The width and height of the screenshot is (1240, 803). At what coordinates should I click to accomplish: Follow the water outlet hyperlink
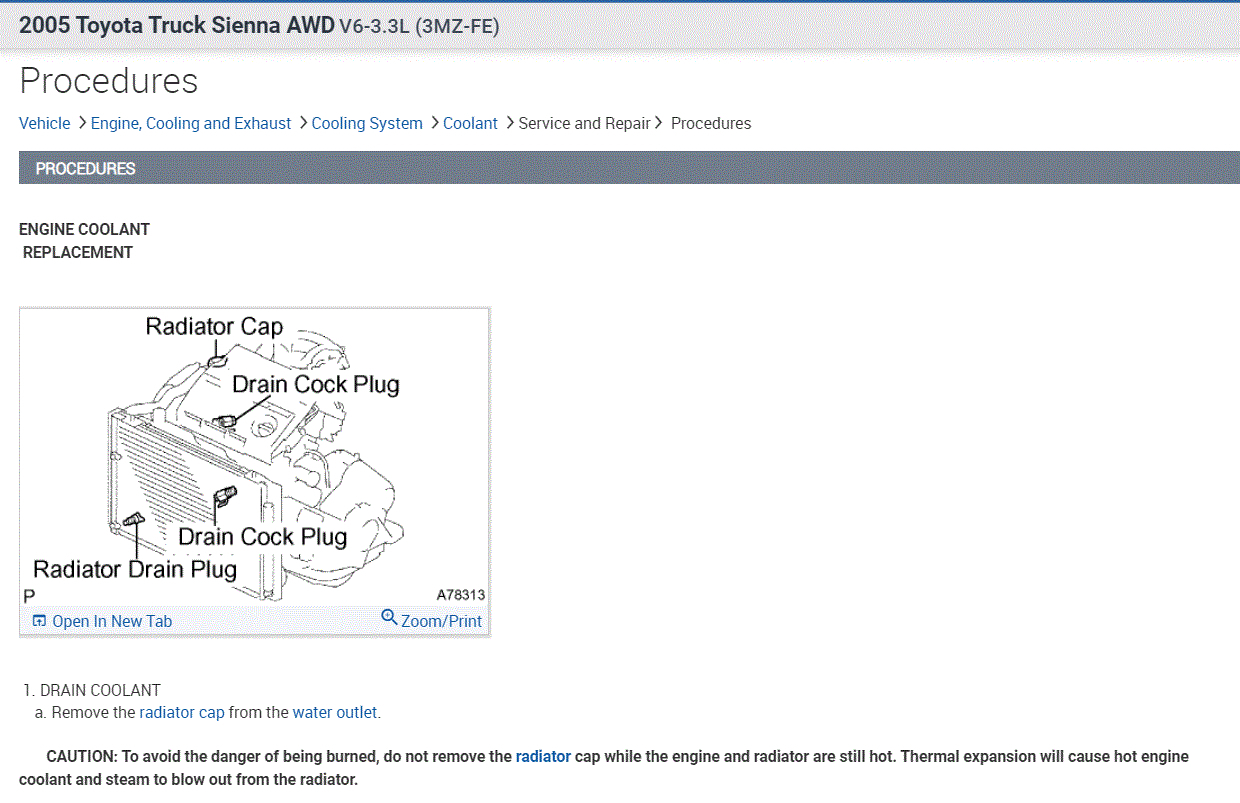(x=335, y=713)
